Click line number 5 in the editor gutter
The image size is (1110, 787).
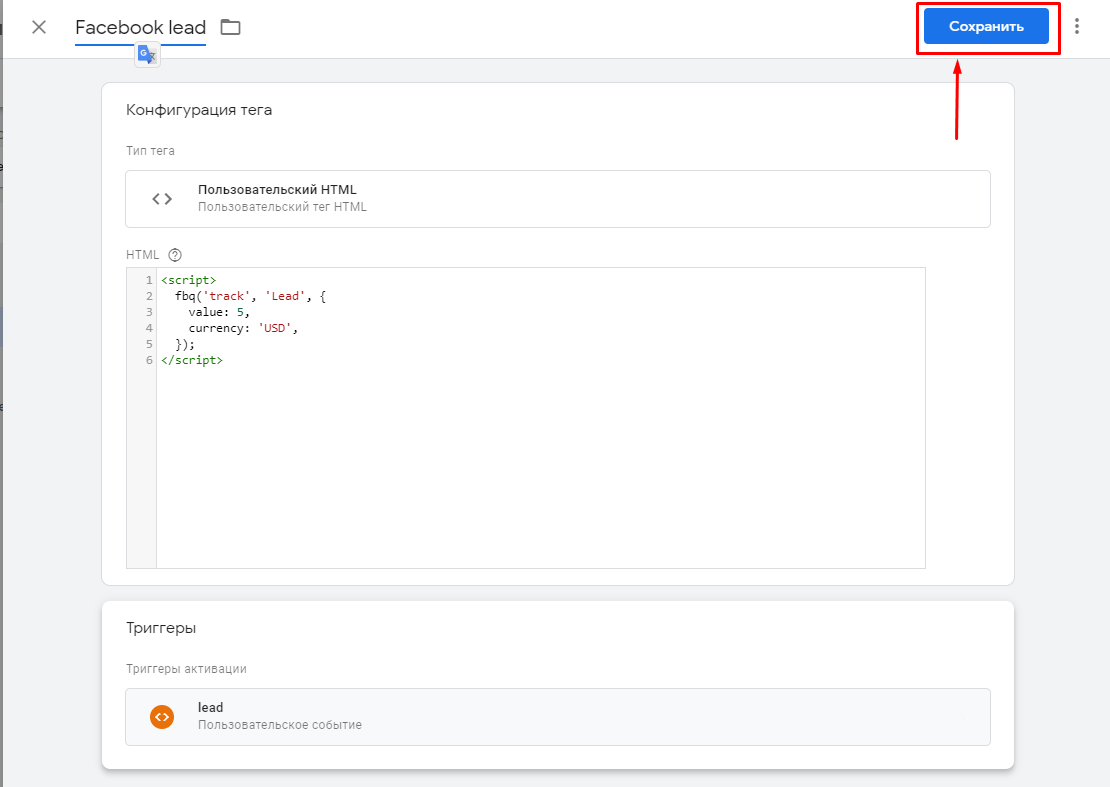coord(149,344)
